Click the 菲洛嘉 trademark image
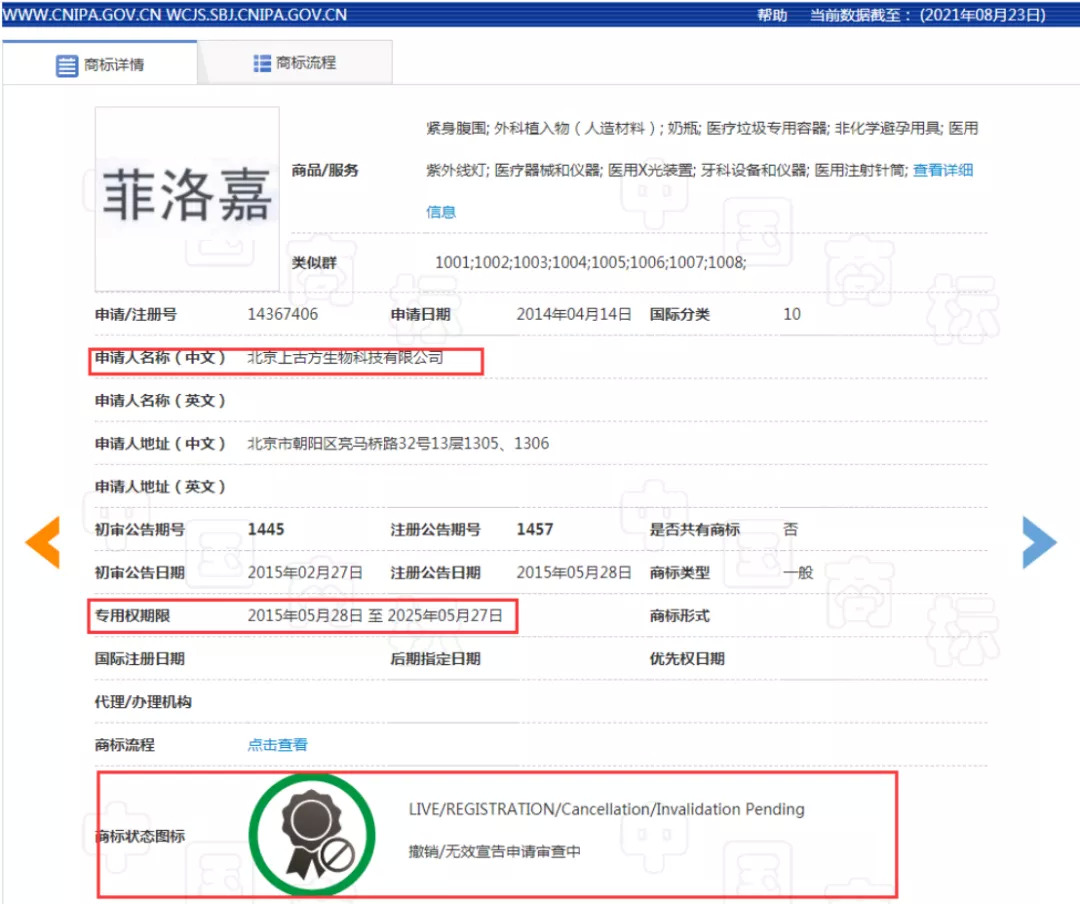Image resolution: width=1080 pixels, height=904 pixels. (x=187, y=198)
